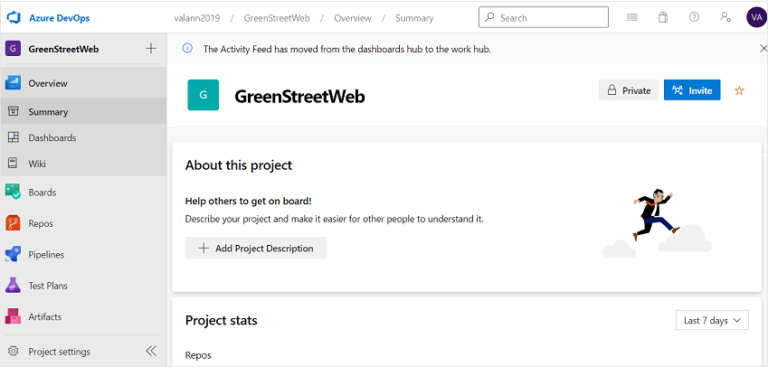Open the Boards hub icon
This screenshot has height=367, width=768.
point(13,192)
